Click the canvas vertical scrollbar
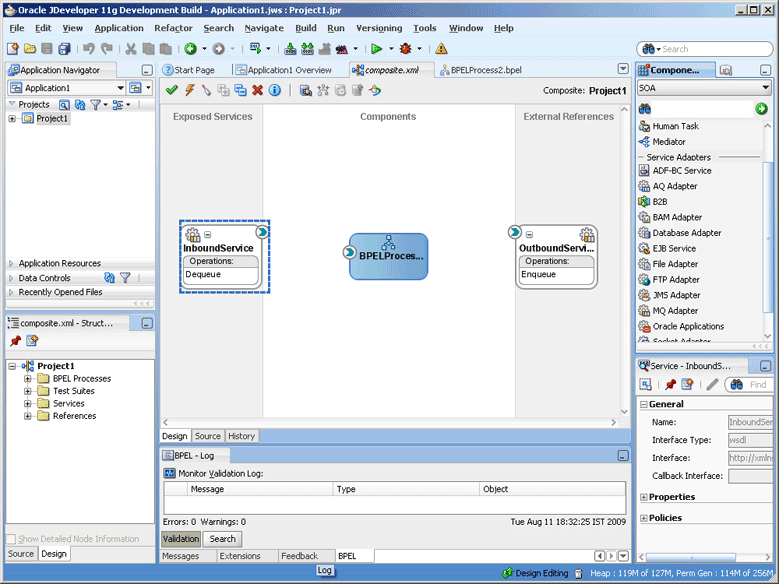Viewport: 779px width, 584px height. click(624, 260)
